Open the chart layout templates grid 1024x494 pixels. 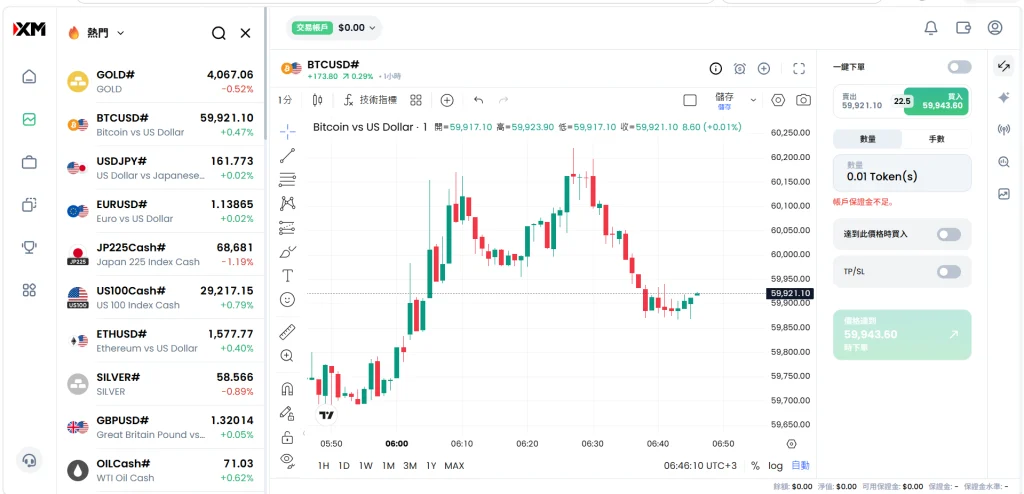[416, 100]
